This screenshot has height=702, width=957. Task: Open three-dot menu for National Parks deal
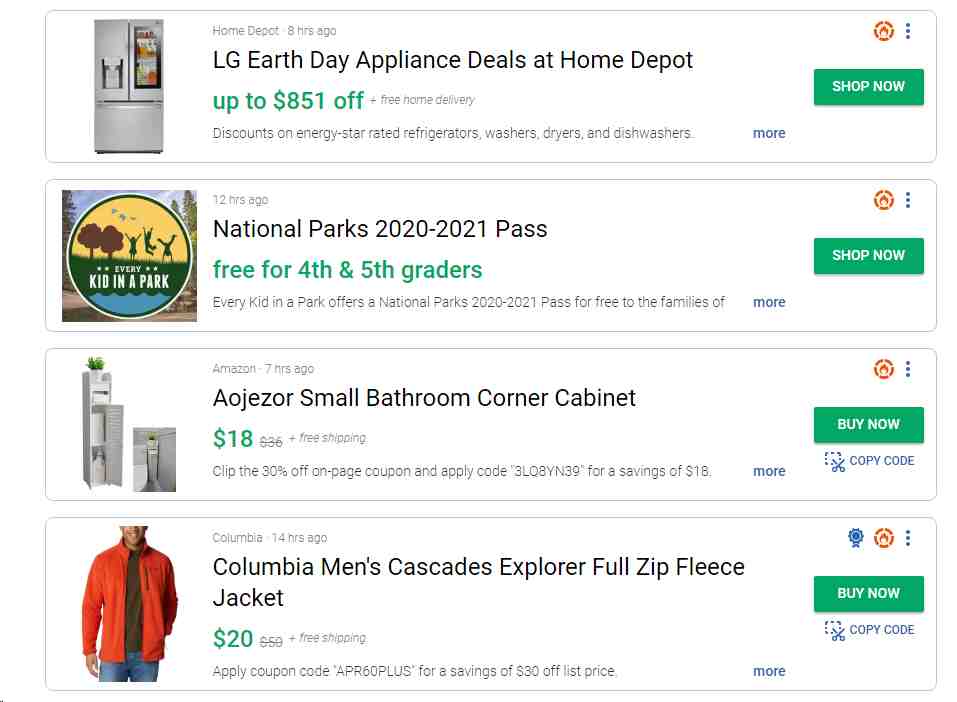coord(908,200)
